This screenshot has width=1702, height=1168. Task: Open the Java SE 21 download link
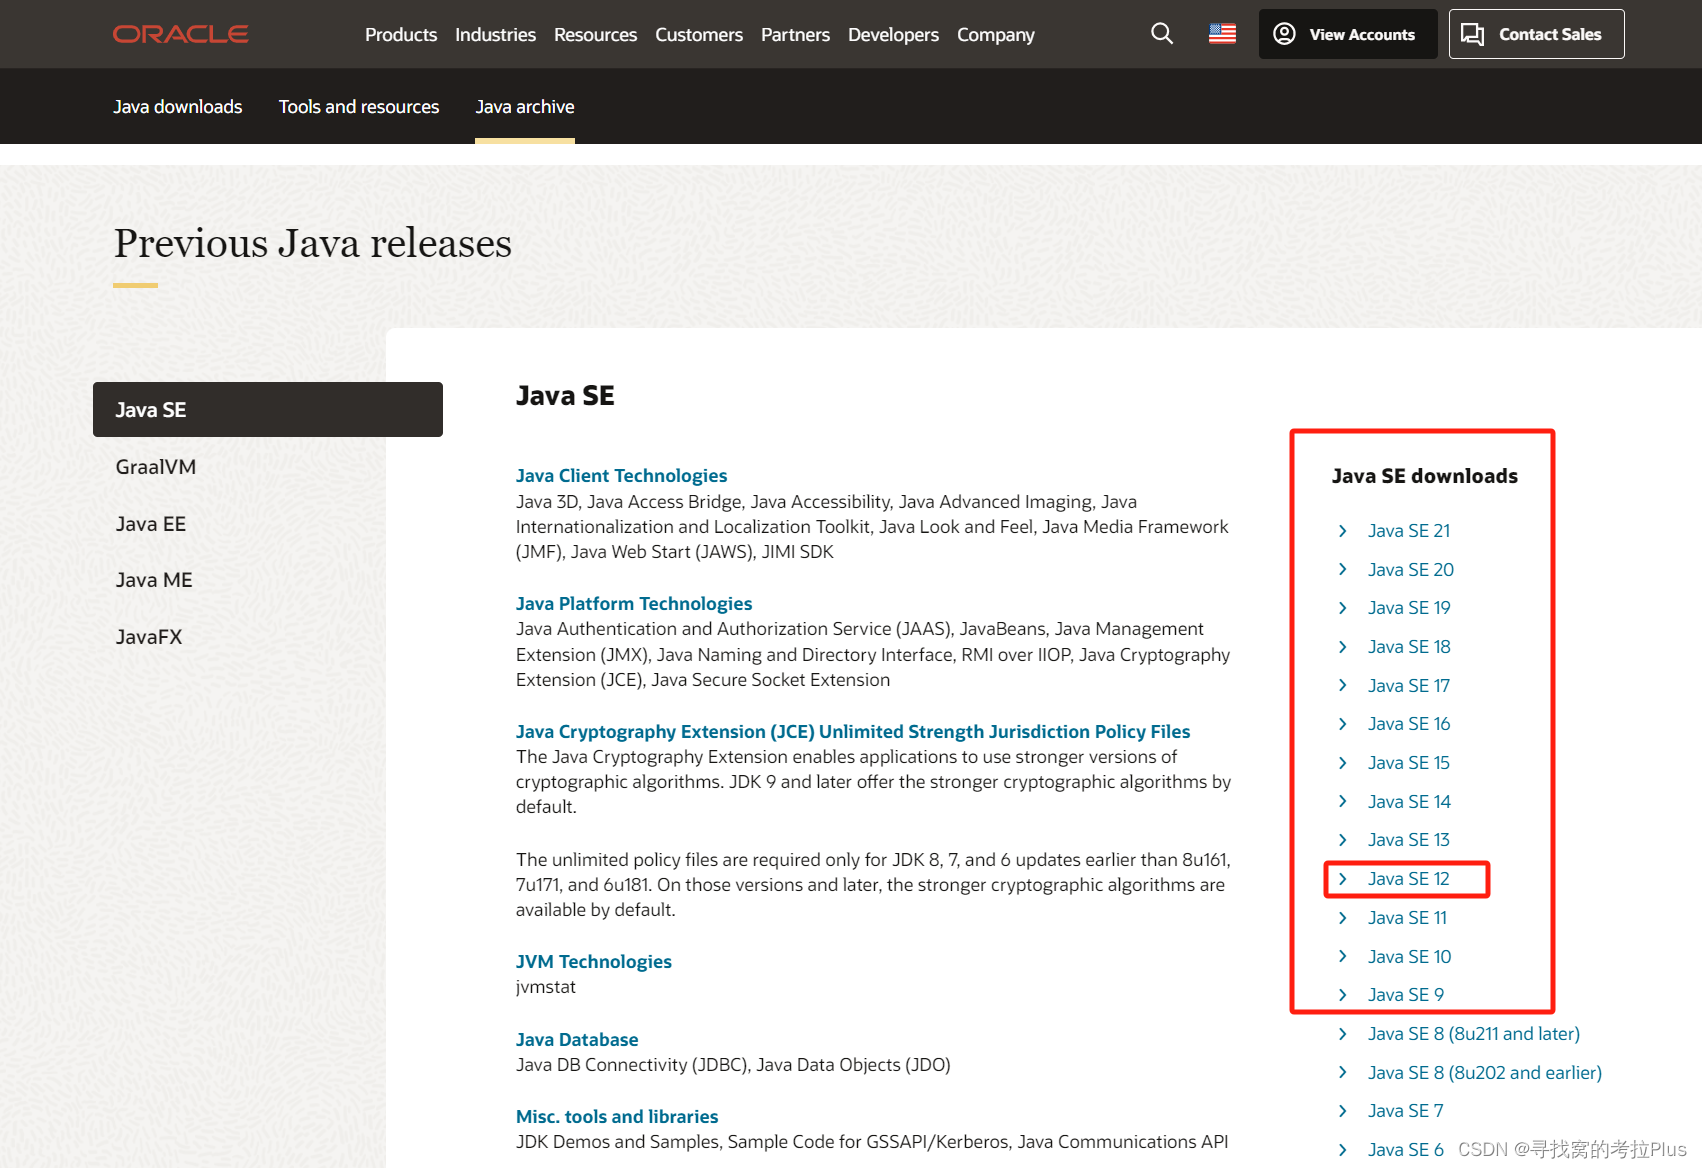tap(1409, 531)
